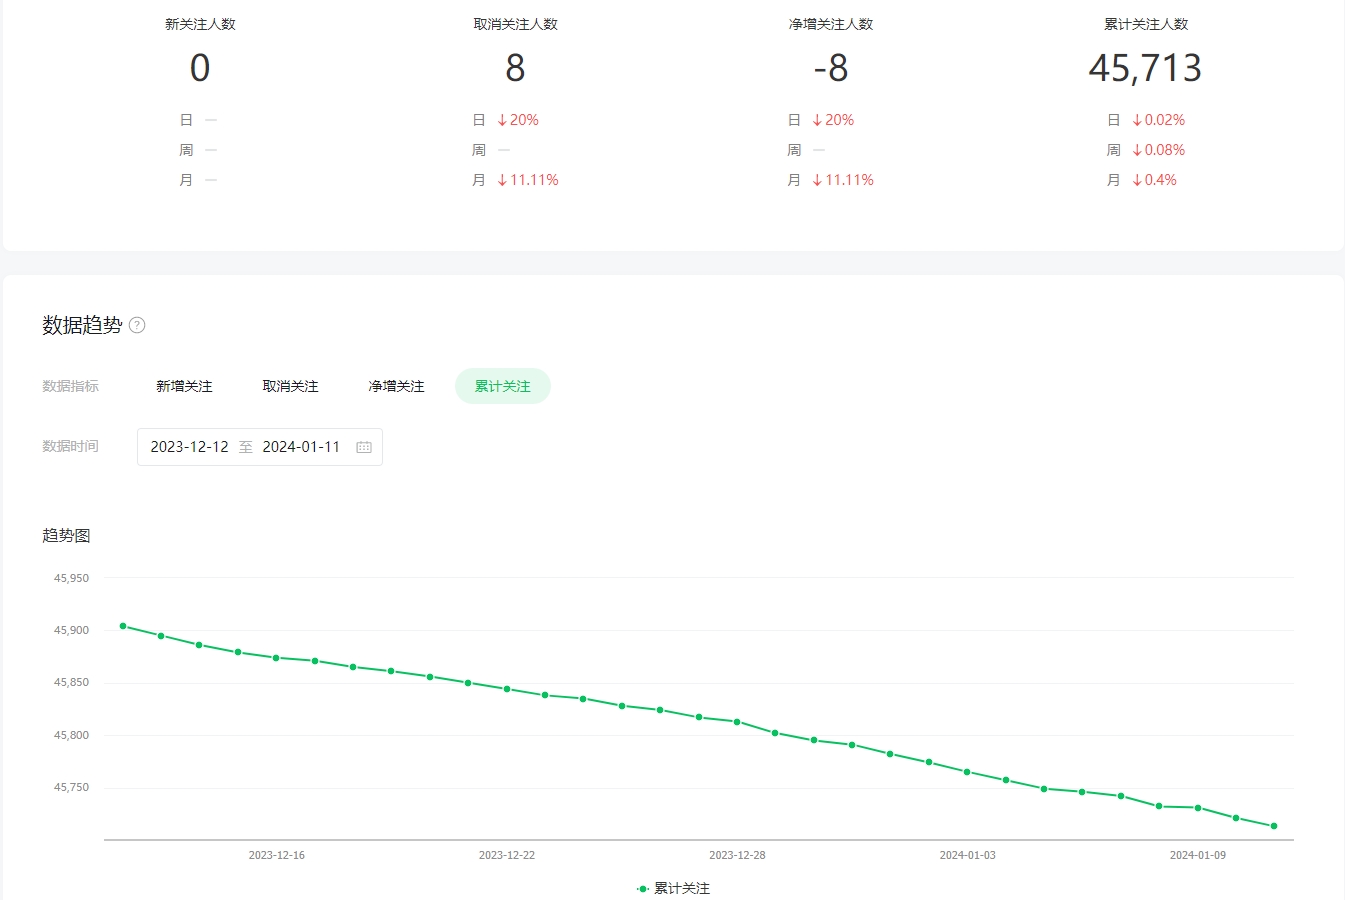Click the 45,850 y-axis label

pyautogui.click(x=71, y=682)
